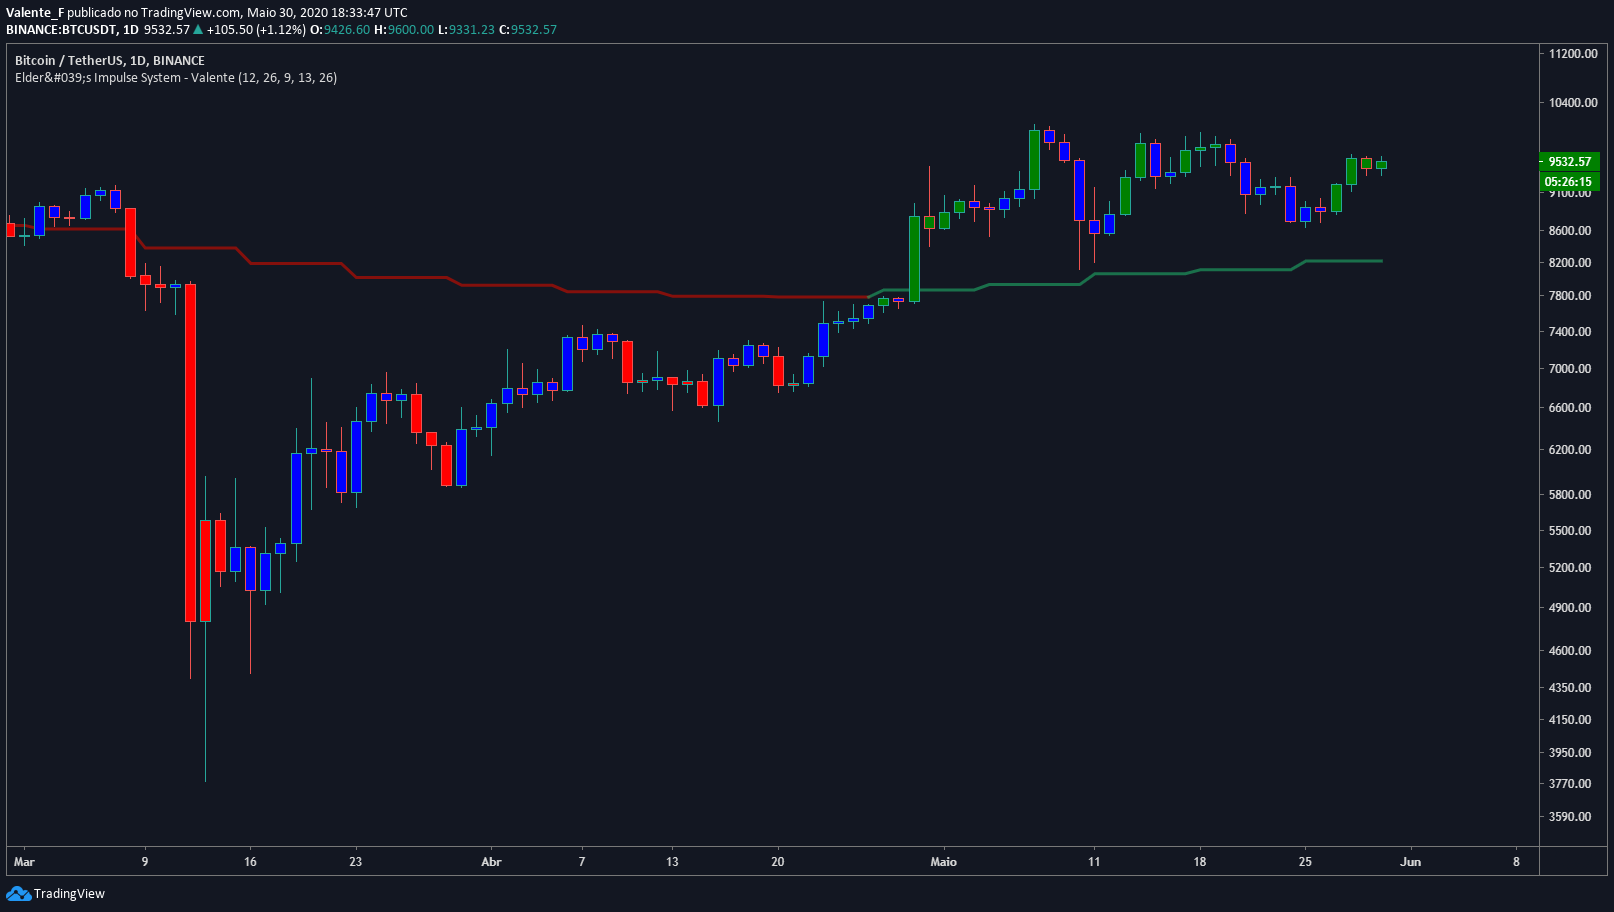Click the low value L:9331.23
This screenshot has width=1614, height=912.
pyautogui.click(x=466, y=30)
